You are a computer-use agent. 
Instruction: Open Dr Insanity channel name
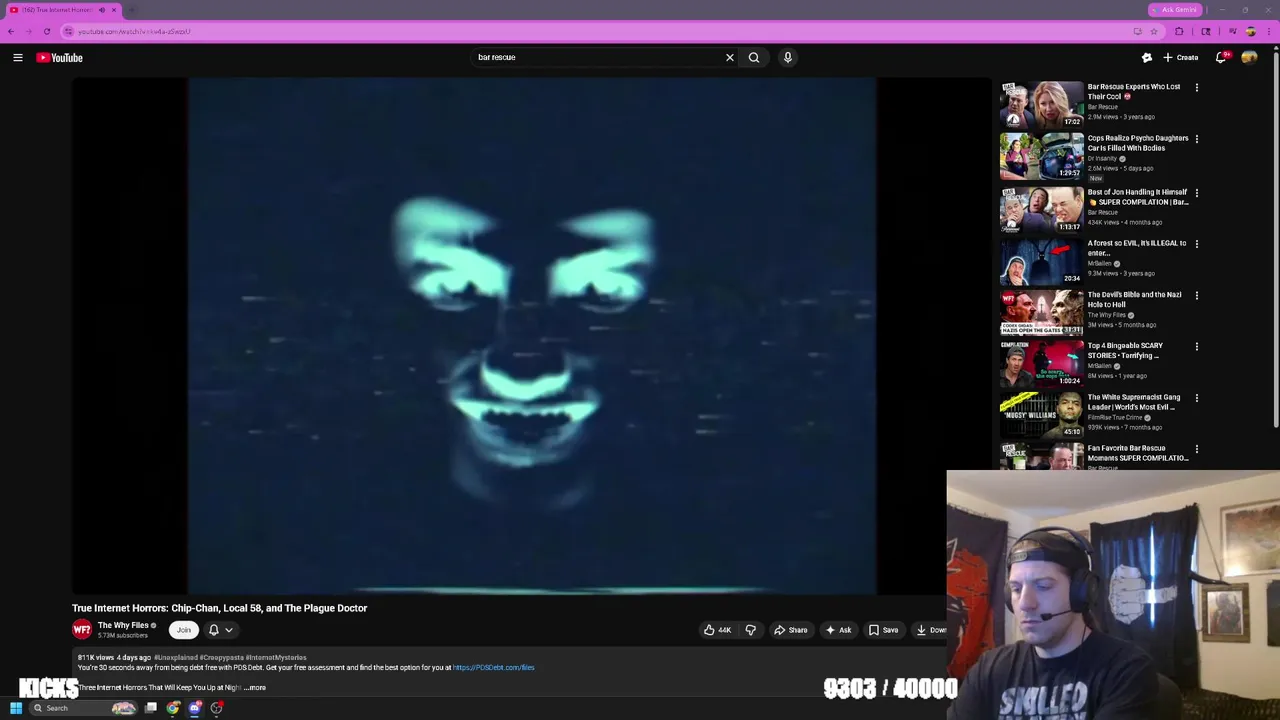click(1102, 159)
